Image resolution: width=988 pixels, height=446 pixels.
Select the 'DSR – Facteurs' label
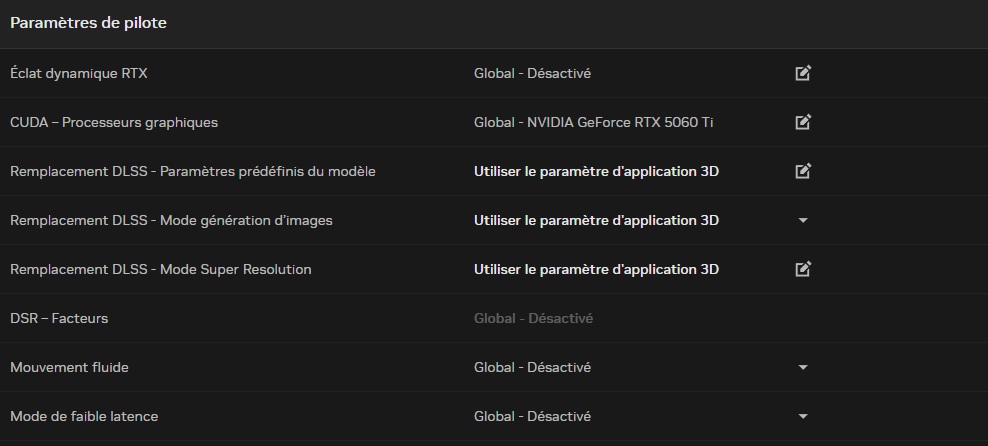point(59,318)
